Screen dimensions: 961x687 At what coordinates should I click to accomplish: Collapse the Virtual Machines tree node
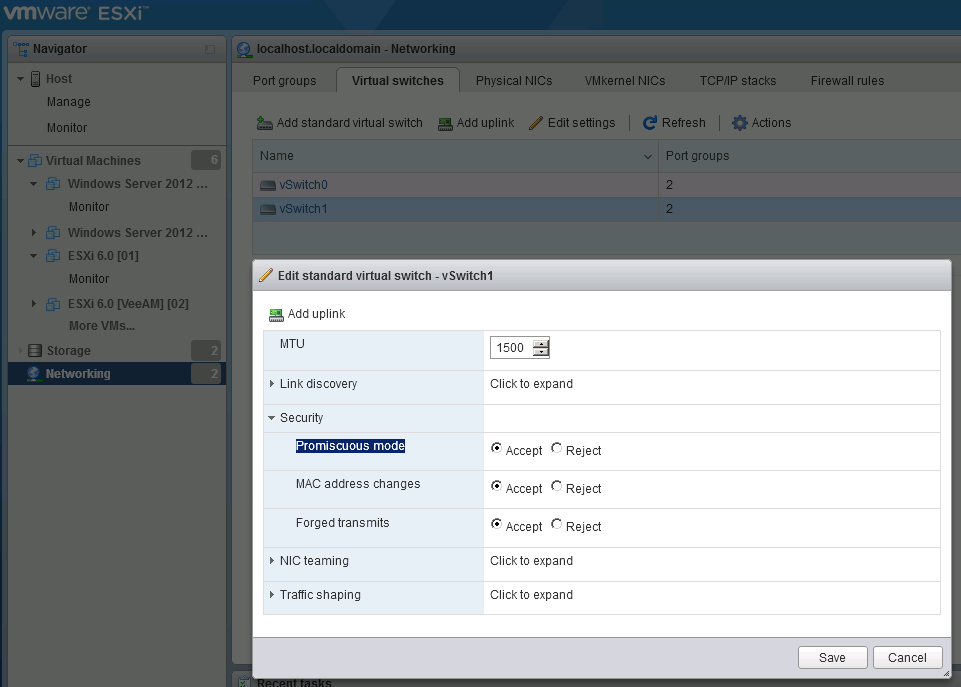20,161
